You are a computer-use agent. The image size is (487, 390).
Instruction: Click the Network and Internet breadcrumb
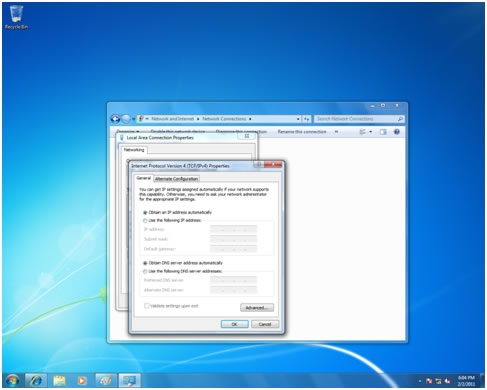[172, 119]
